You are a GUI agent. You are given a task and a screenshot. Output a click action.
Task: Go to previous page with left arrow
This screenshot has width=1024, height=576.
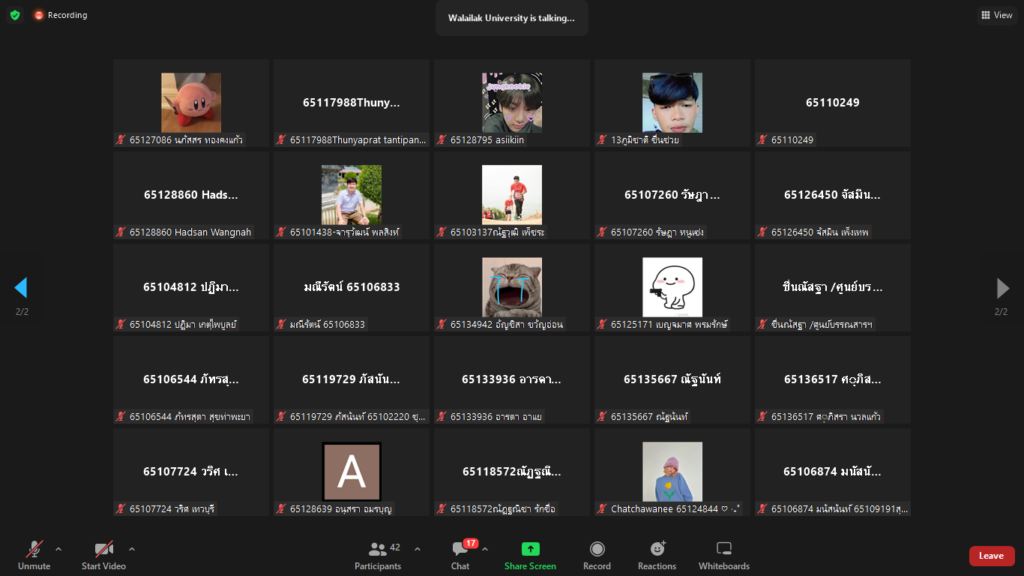21,288
